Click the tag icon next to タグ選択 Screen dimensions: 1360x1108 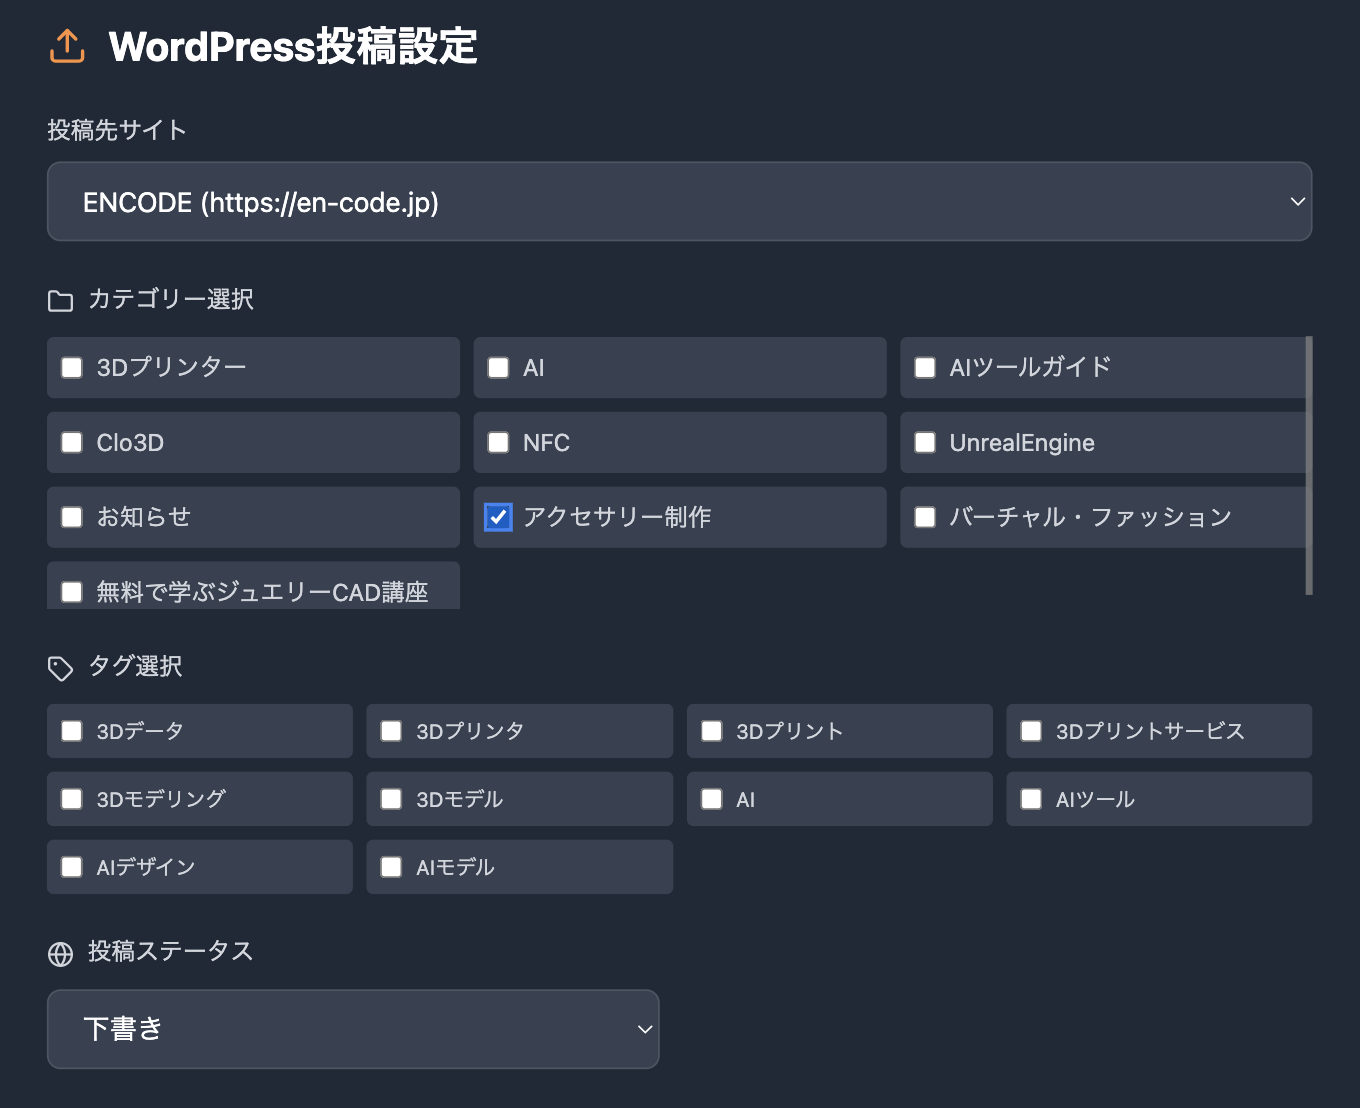coord(60,668)
